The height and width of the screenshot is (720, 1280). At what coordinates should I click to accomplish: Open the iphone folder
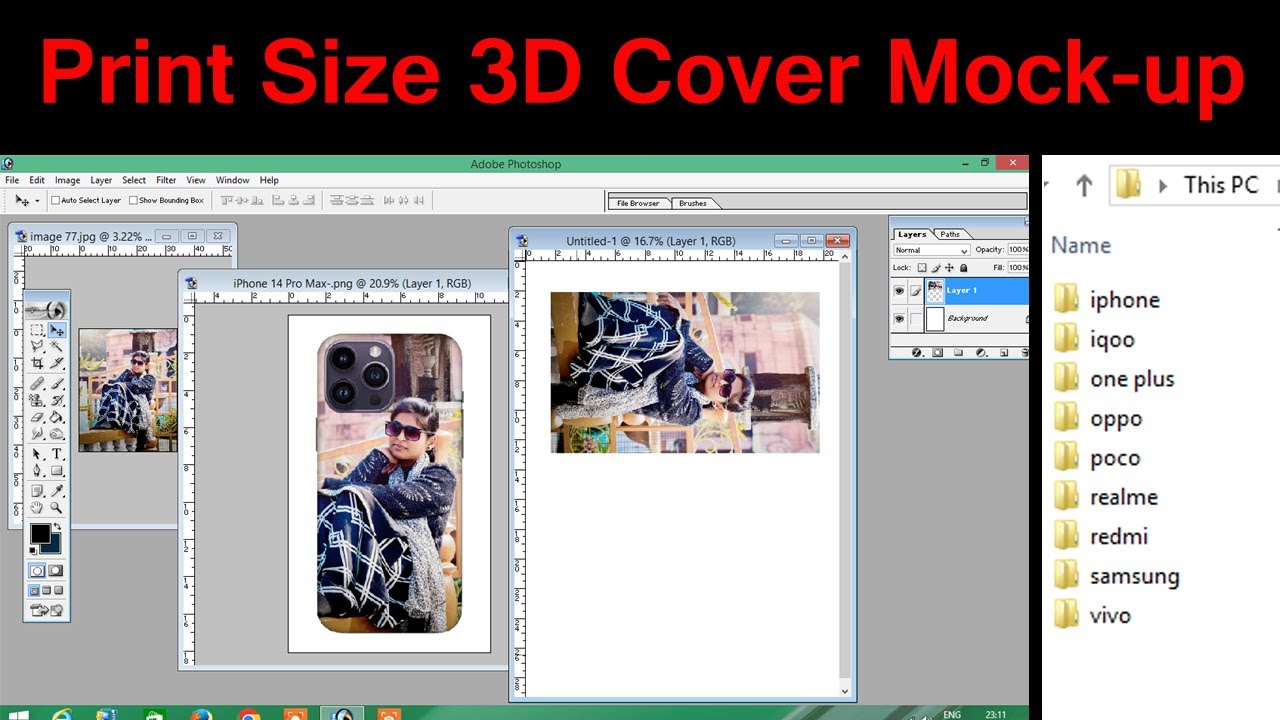pos(1107,299)
